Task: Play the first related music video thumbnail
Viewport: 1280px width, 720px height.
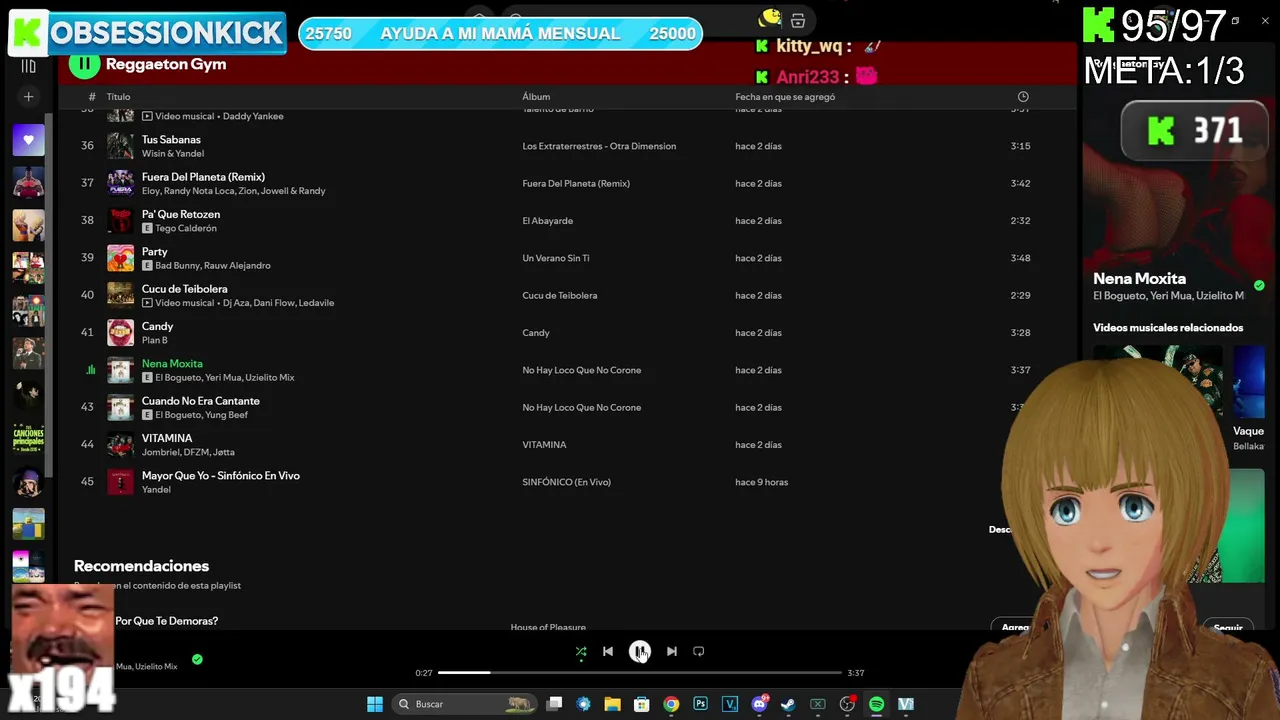Action: 1158,381
